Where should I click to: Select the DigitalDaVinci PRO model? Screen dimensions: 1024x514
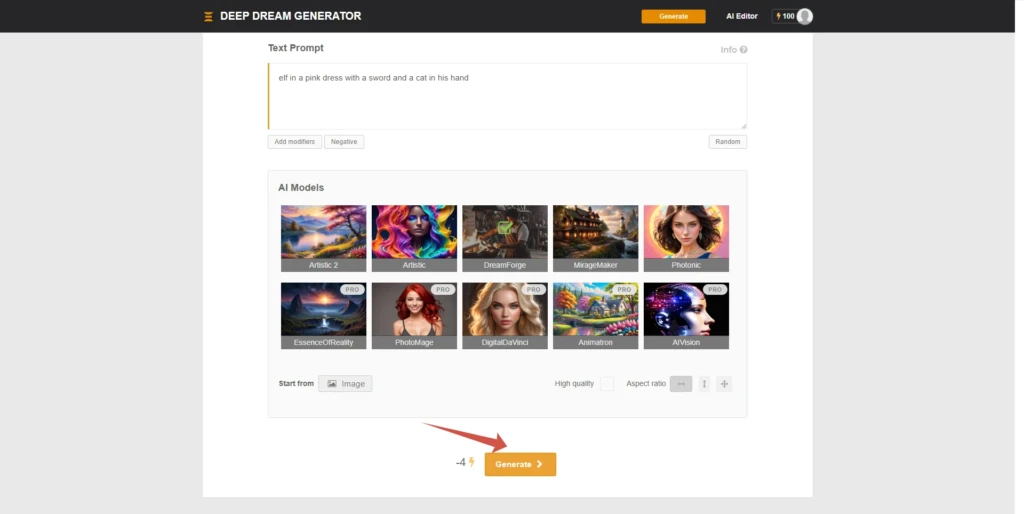point(505,315)
